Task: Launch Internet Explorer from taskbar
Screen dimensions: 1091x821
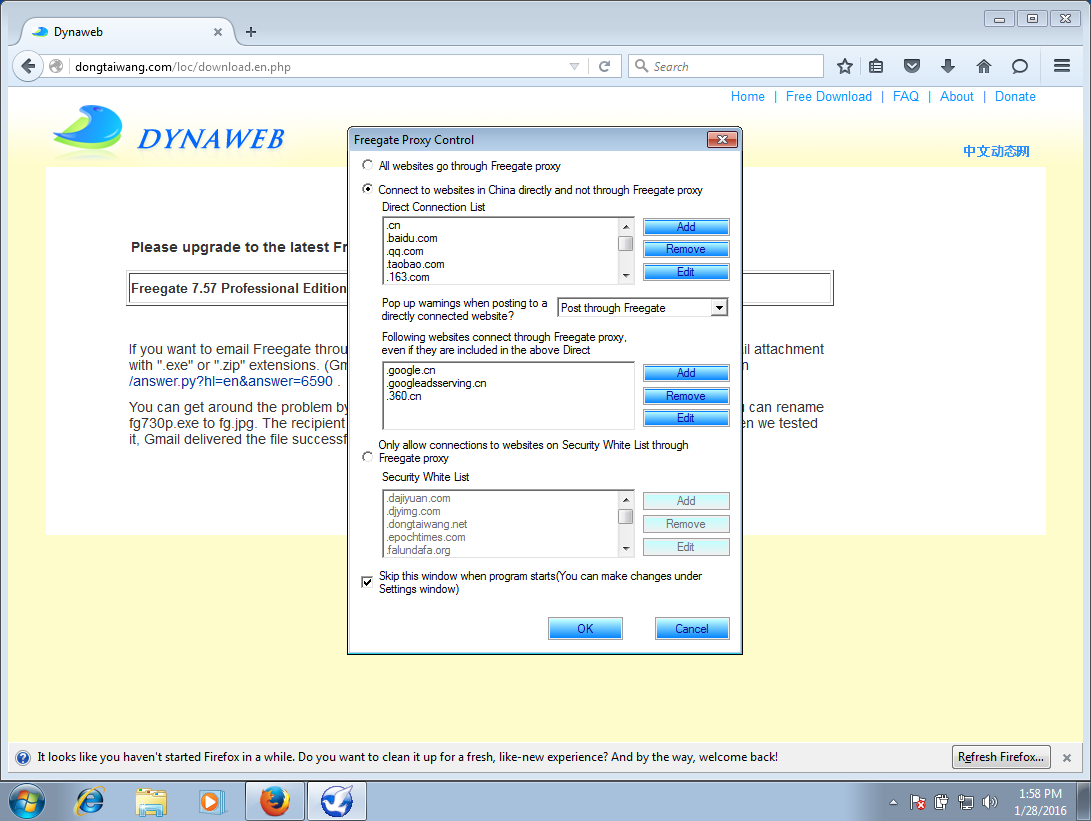Action: click(x=89, y=802)
